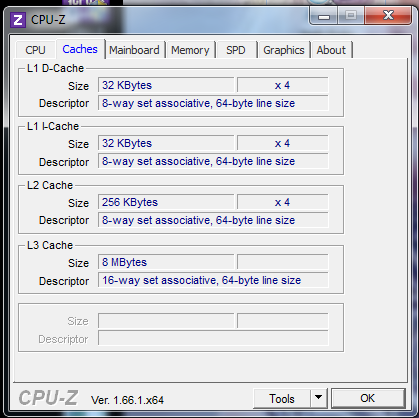419x418 pixels.
Task: Expand the Tools dropdown arrow
Action: [x=318, y=398]
